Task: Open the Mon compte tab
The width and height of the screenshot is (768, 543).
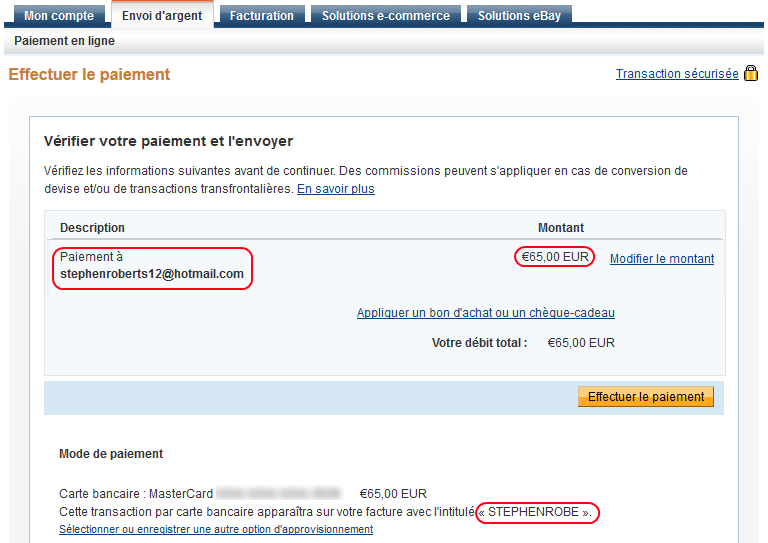Action: (59, 16)
